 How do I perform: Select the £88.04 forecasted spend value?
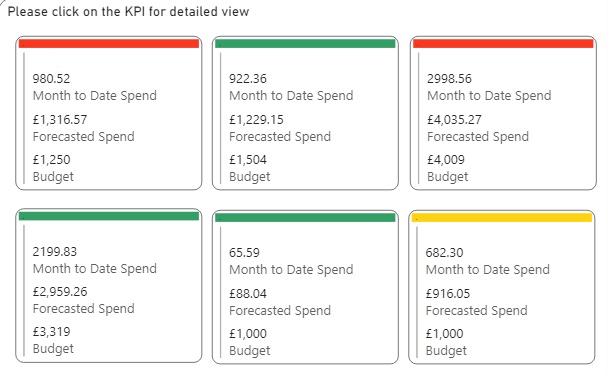248,294
